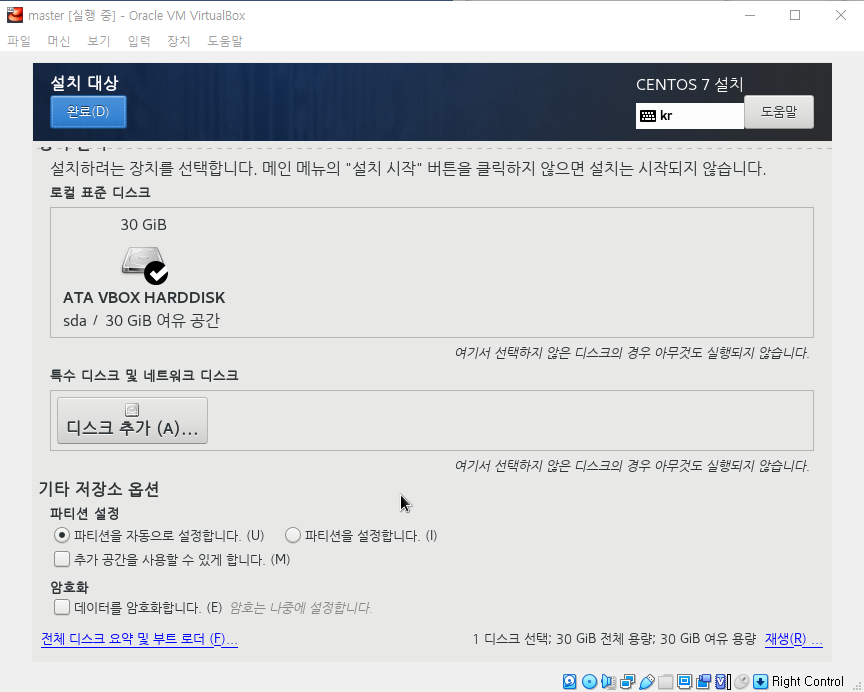Click the mouse integration status icon
This screenshot has height=692, width=864.
click(x=742, y=682)
